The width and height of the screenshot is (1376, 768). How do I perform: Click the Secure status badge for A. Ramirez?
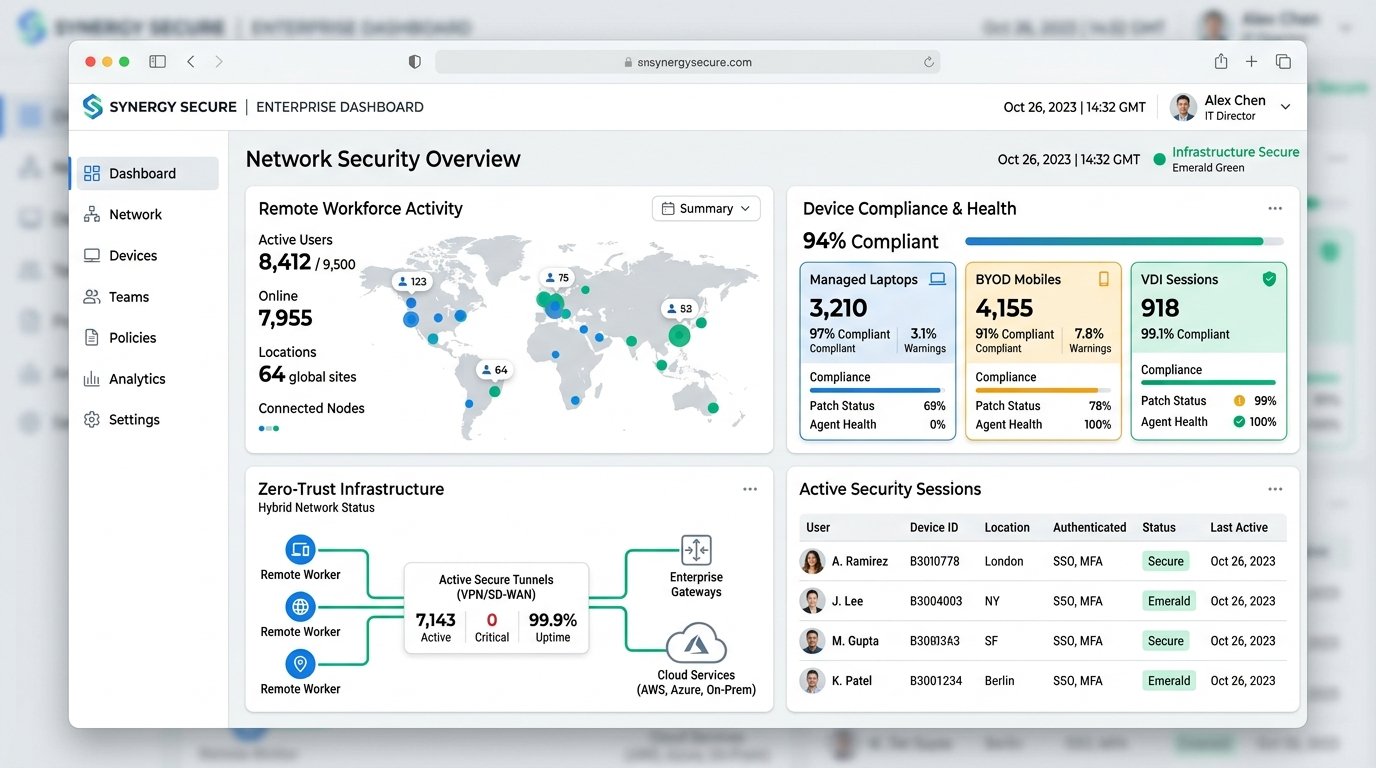pos(1165,561)
